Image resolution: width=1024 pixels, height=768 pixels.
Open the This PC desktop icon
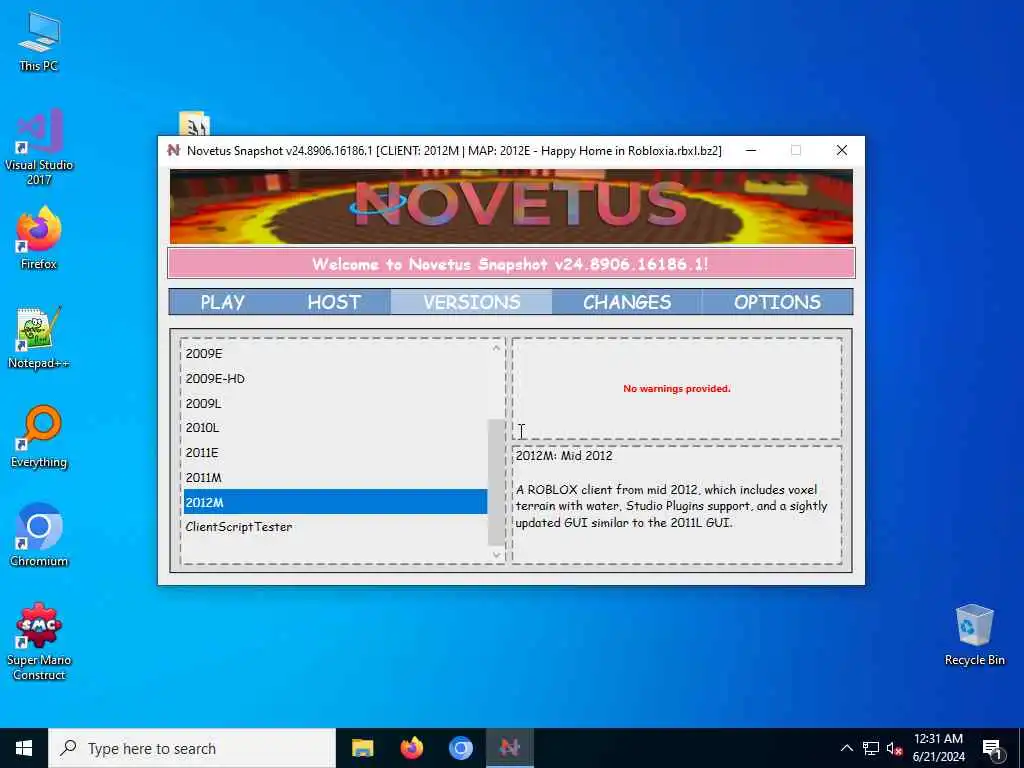pyautogui.click(x=39, y=40)
